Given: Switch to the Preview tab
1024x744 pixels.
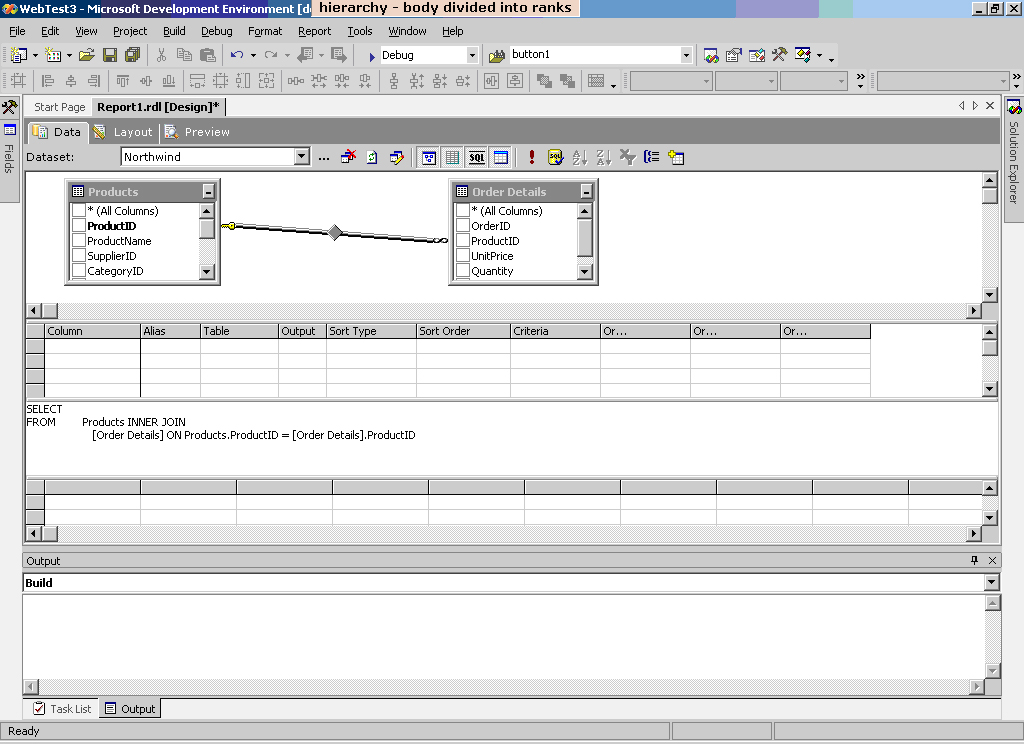Looking at the screenshot, I should click(x=199, y=132).
